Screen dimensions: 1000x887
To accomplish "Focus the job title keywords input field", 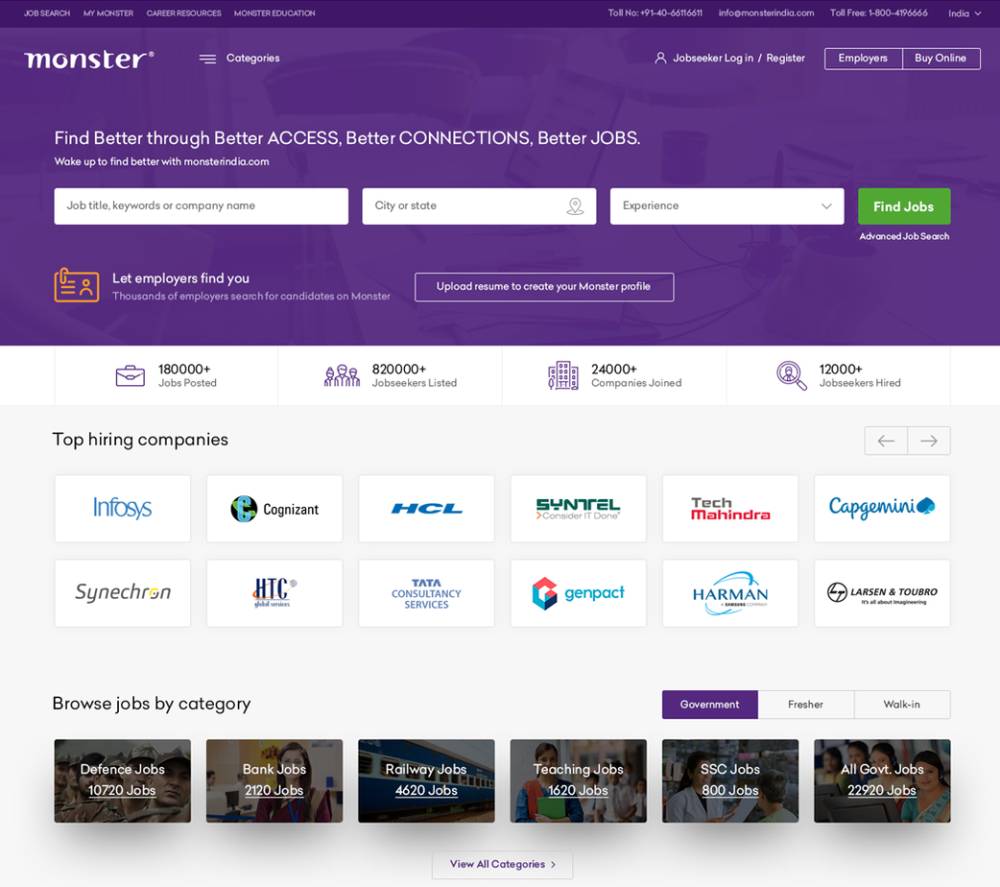I will (202, 206).
